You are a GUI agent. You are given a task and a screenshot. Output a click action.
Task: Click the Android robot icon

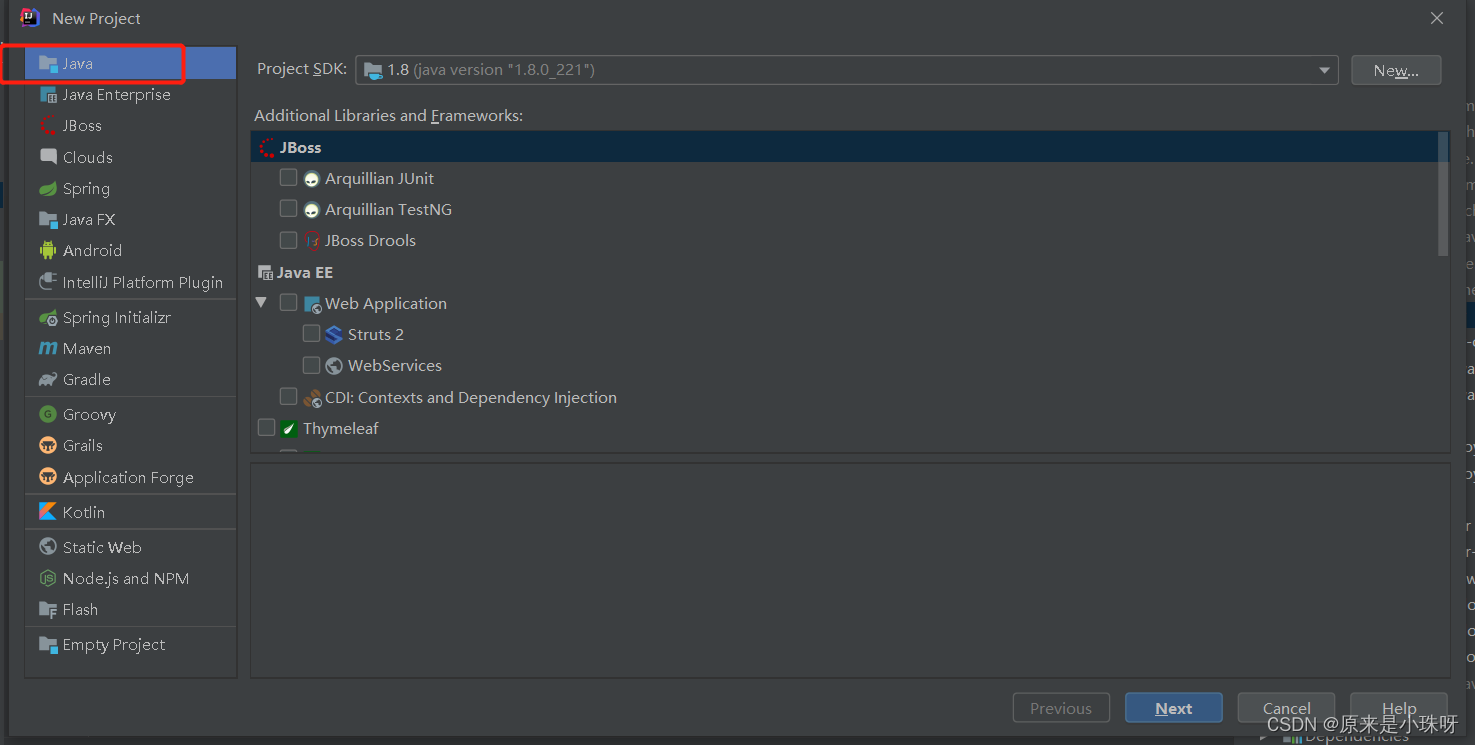(x=47, y=251)
